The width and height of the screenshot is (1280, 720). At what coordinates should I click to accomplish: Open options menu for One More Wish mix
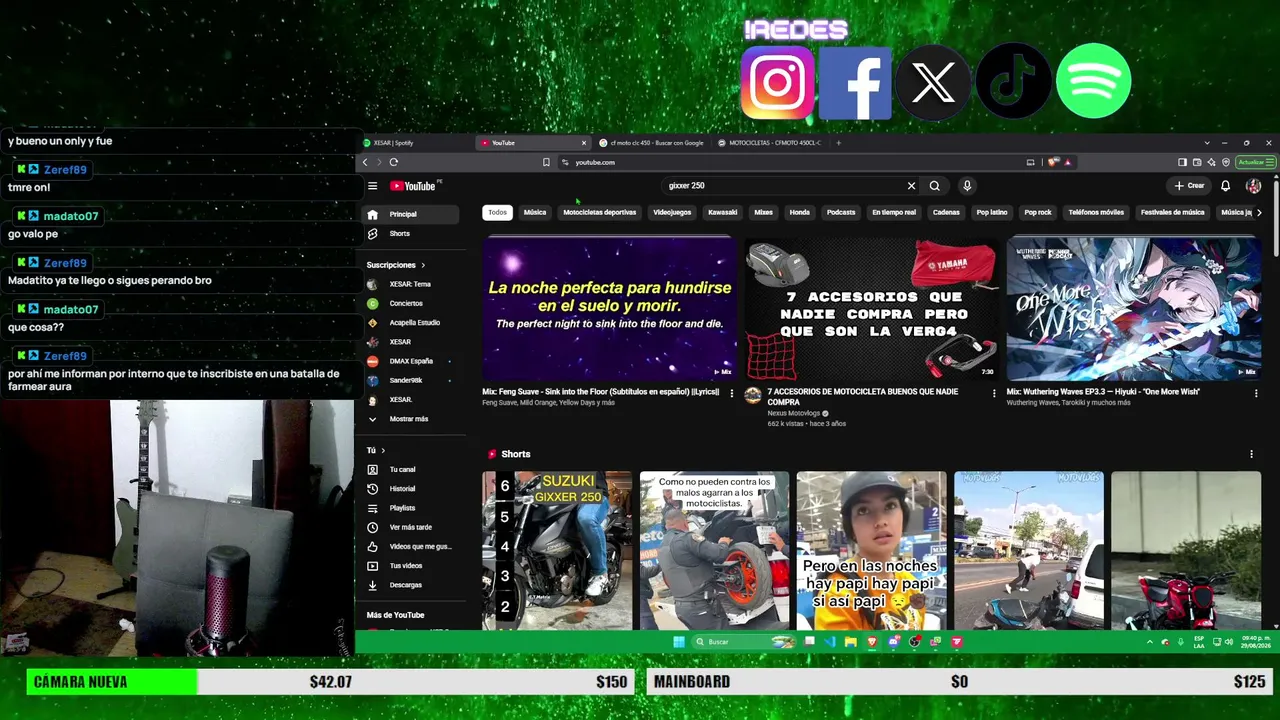1256,394
